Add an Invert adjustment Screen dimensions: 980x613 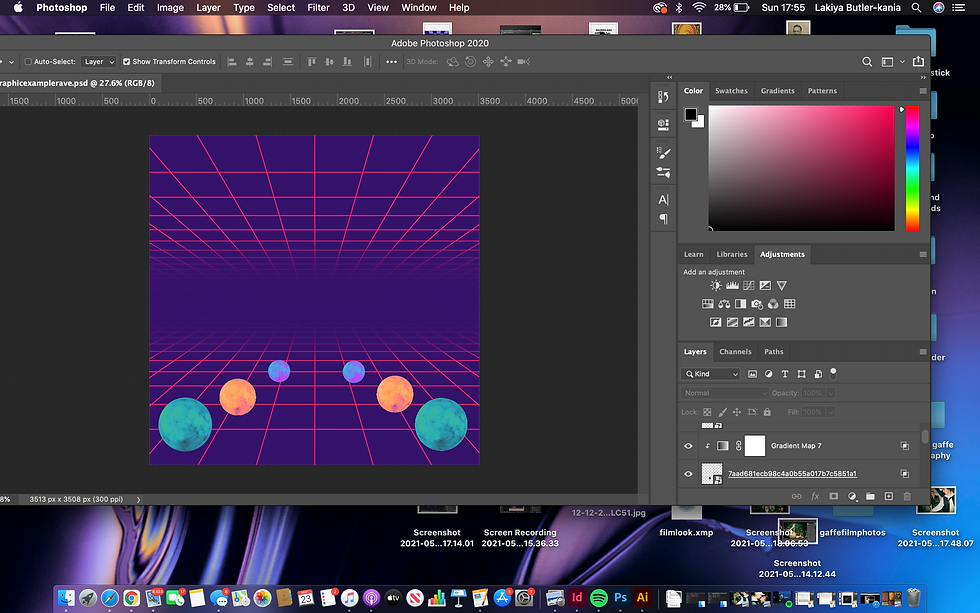[x=716, y=322]
